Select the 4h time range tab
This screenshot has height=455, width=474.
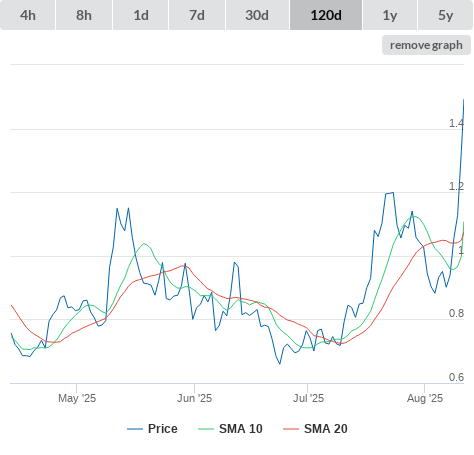[28, 15]
